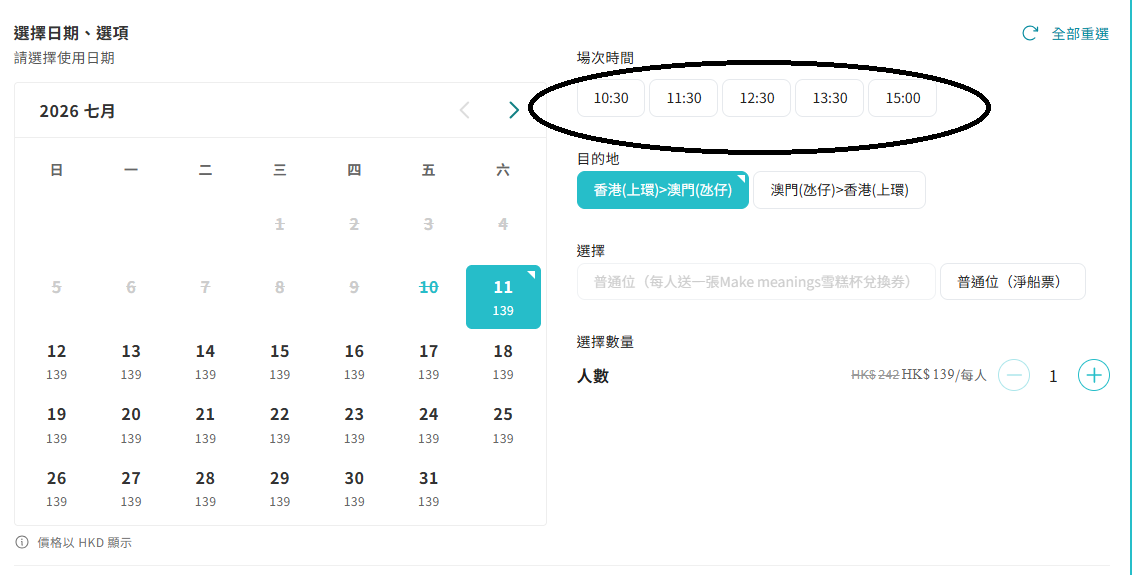The image size is (1133, 575).
Task: Choose July 16 in calendar
Action: pos(354,360)
